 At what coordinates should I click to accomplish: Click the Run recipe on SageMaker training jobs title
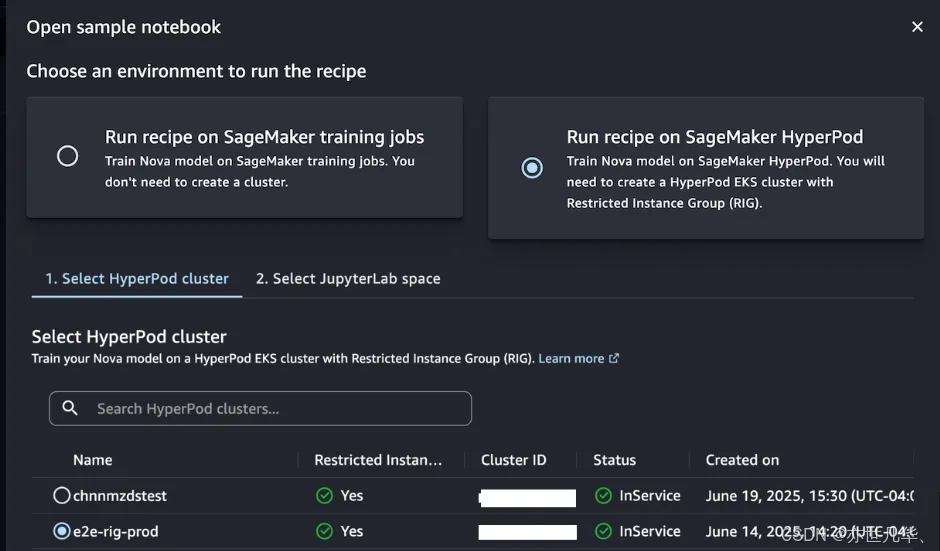(x=264, y=137)
